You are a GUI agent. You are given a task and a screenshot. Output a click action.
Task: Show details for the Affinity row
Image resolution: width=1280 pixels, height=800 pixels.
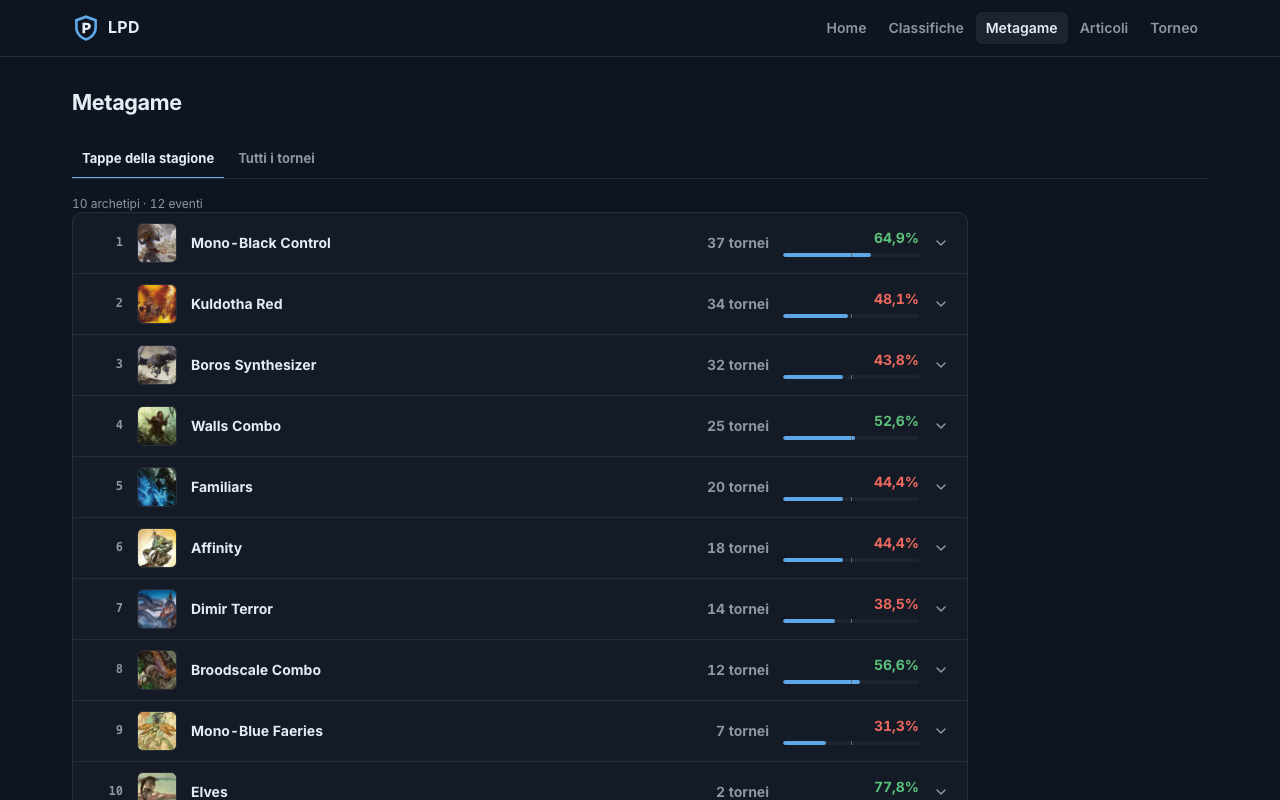click(x=941, y=548)
